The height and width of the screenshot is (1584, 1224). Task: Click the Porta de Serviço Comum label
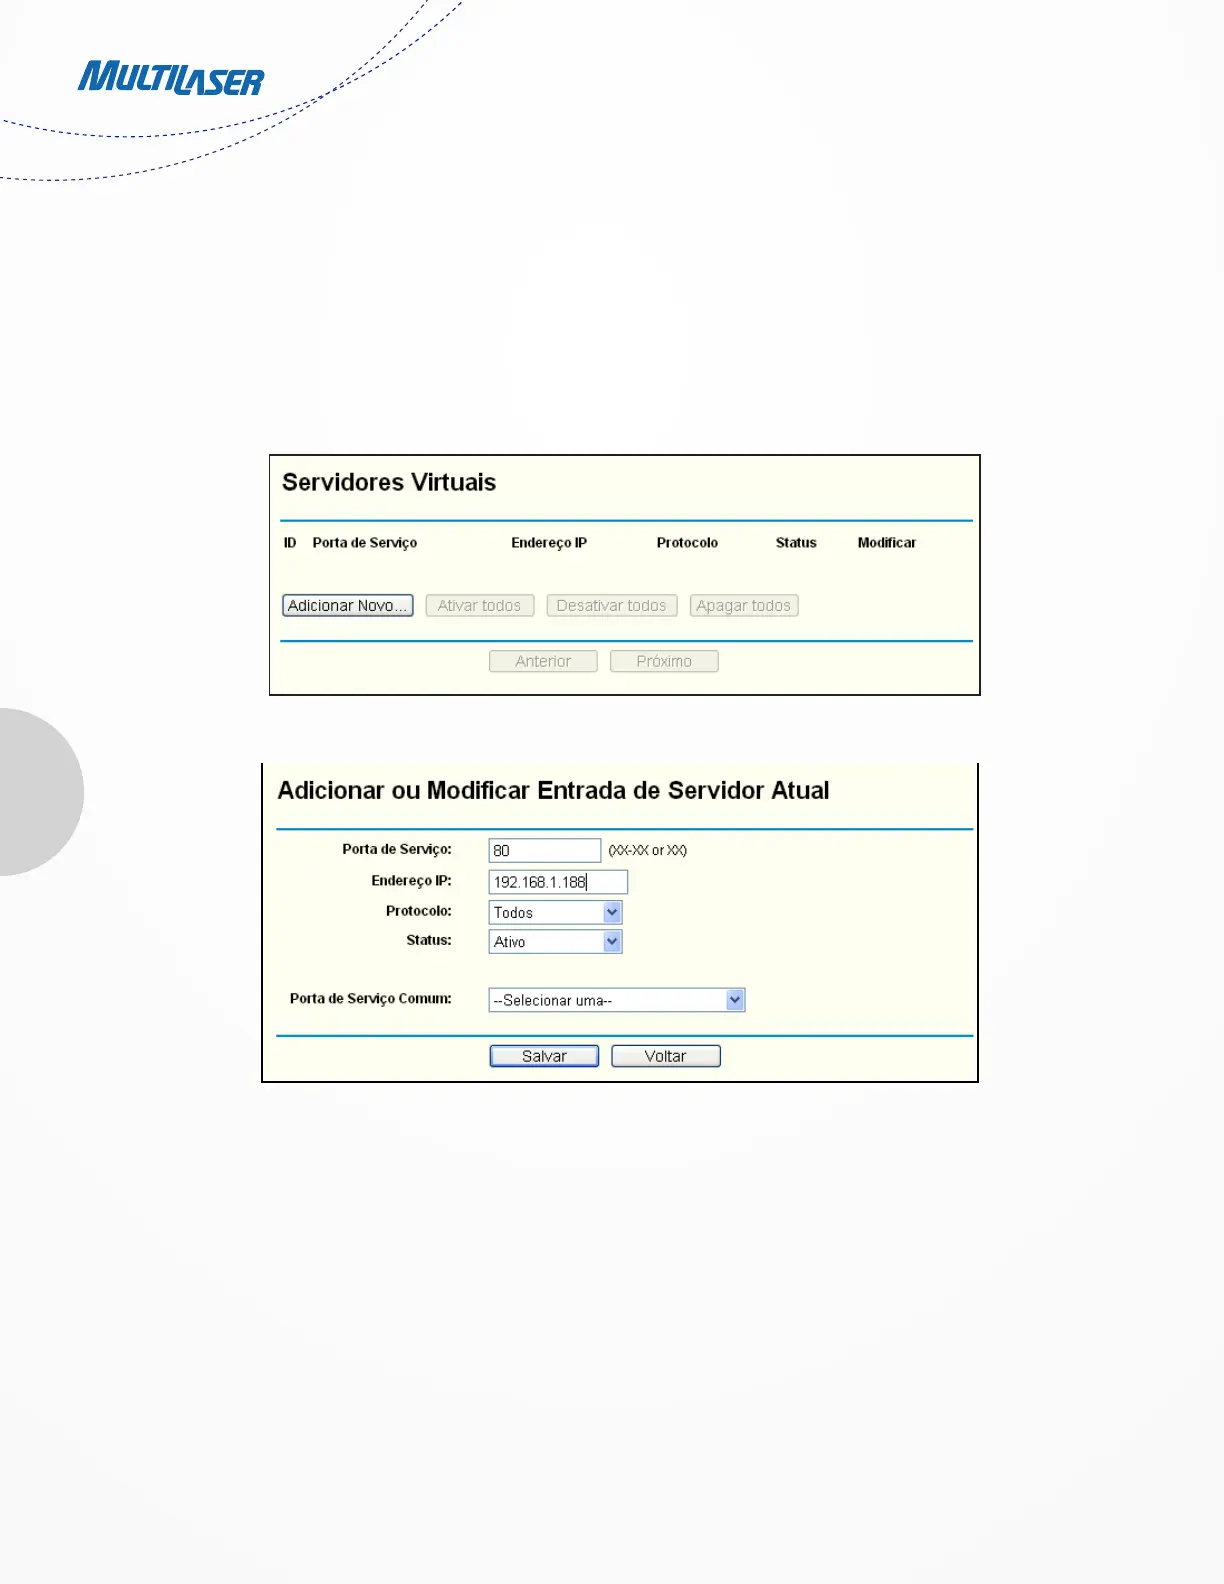[371, 999]
